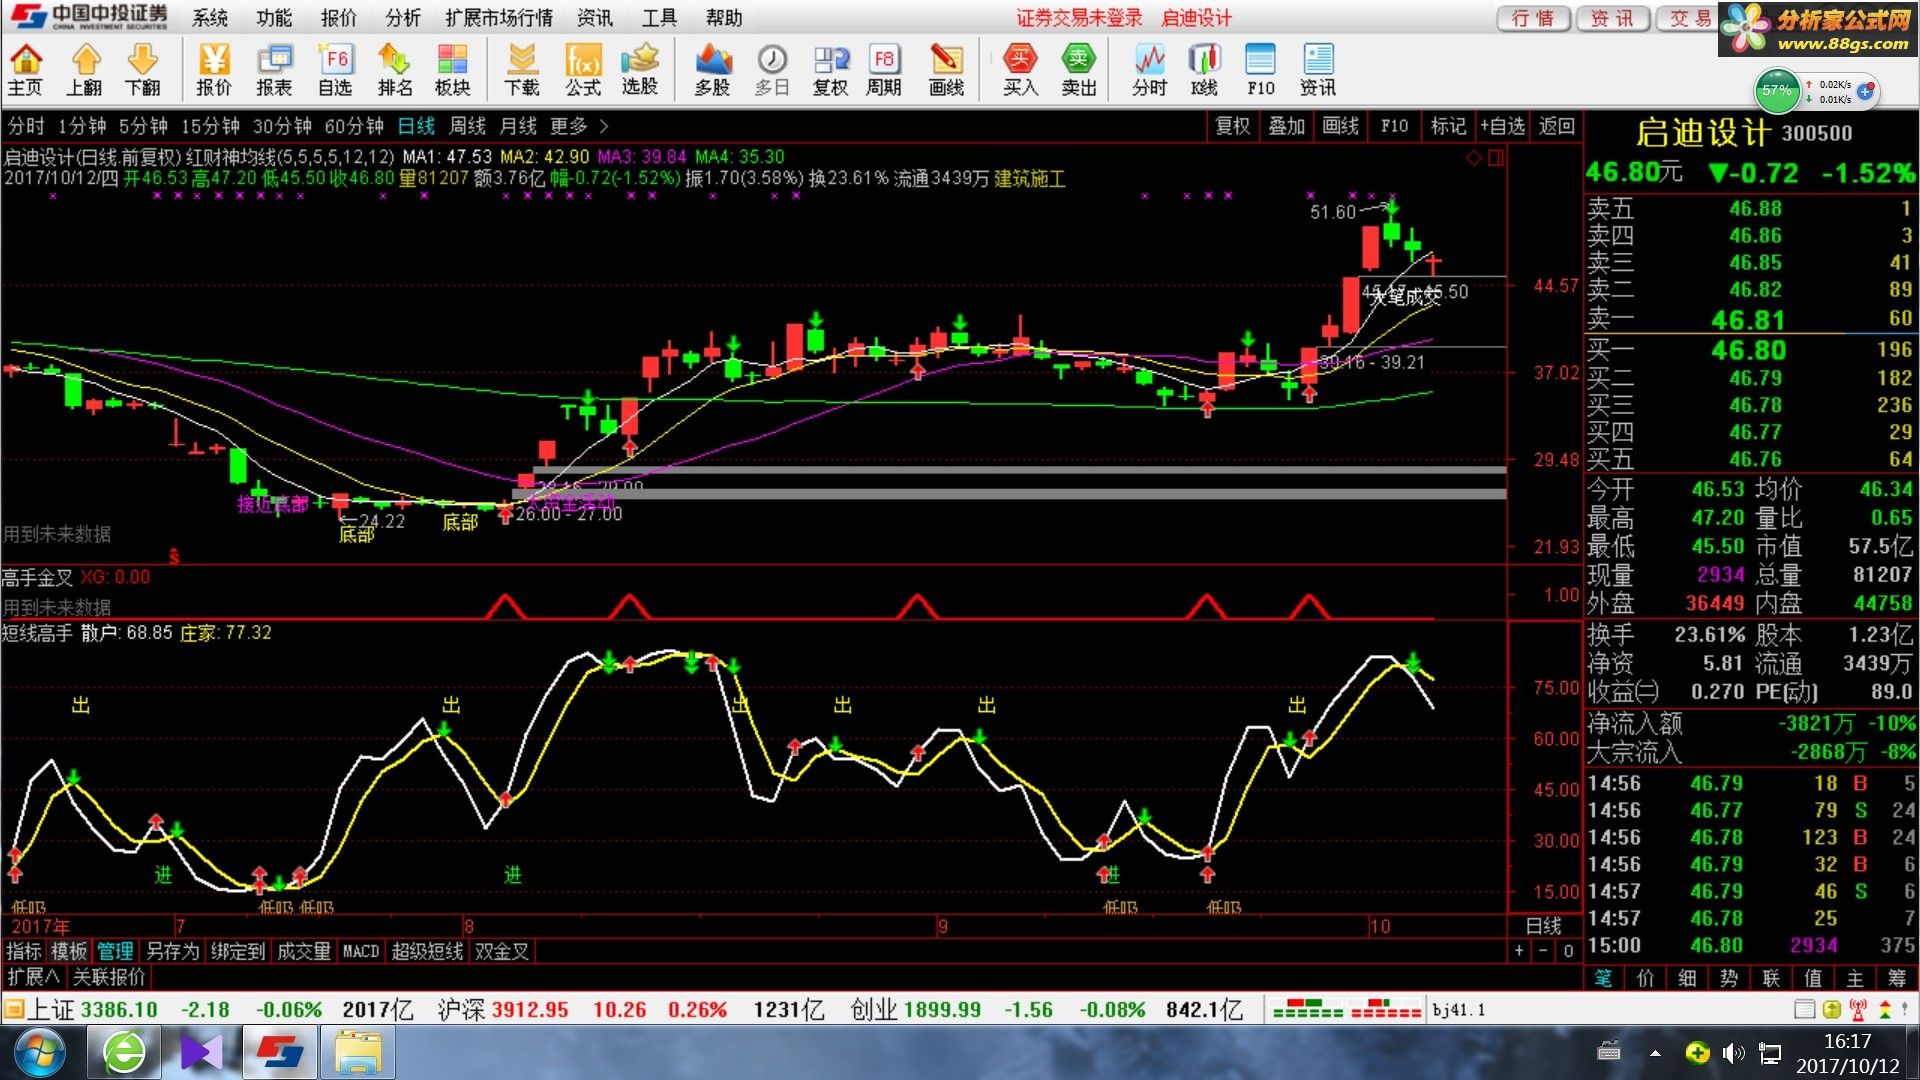Click the 资讯 button at top right
The width and height of the screenshot is (1920, 1080).
(1612, 18)
